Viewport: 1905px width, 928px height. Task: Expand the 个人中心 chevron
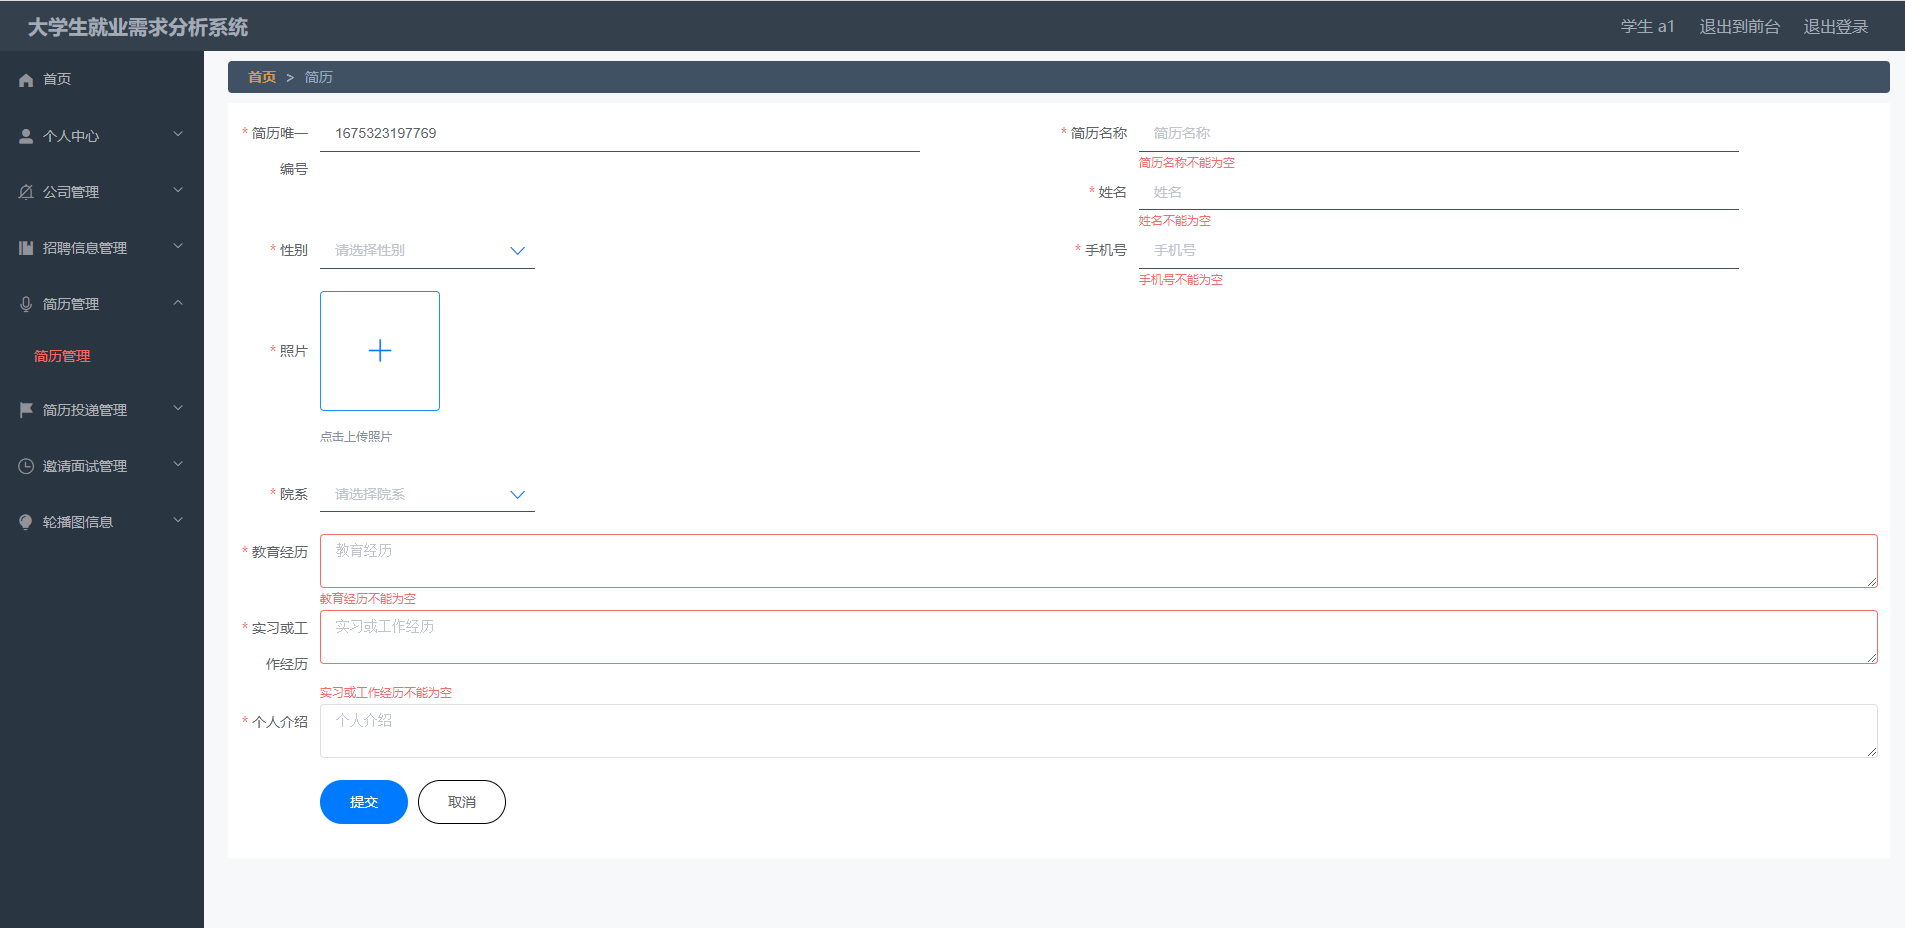coord(178,134)
